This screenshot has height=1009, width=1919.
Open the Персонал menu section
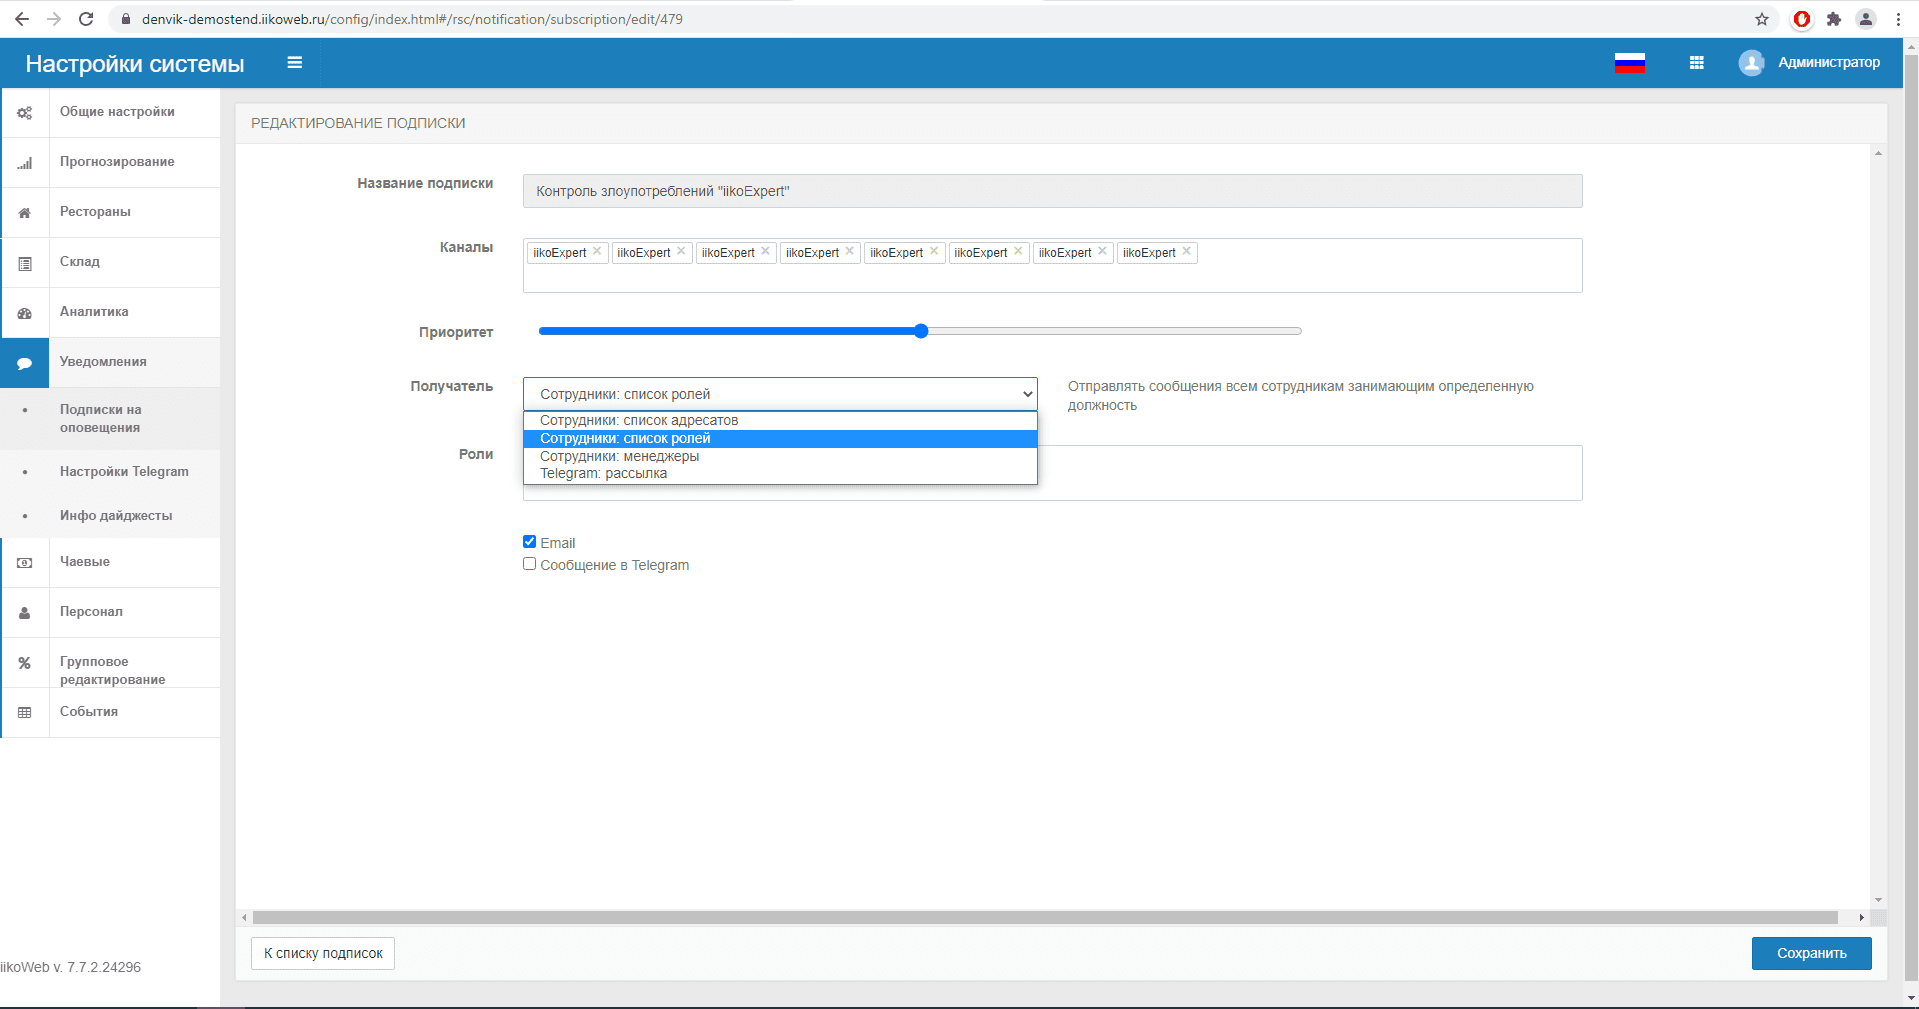pyautogui.click(x=91, y=612)
